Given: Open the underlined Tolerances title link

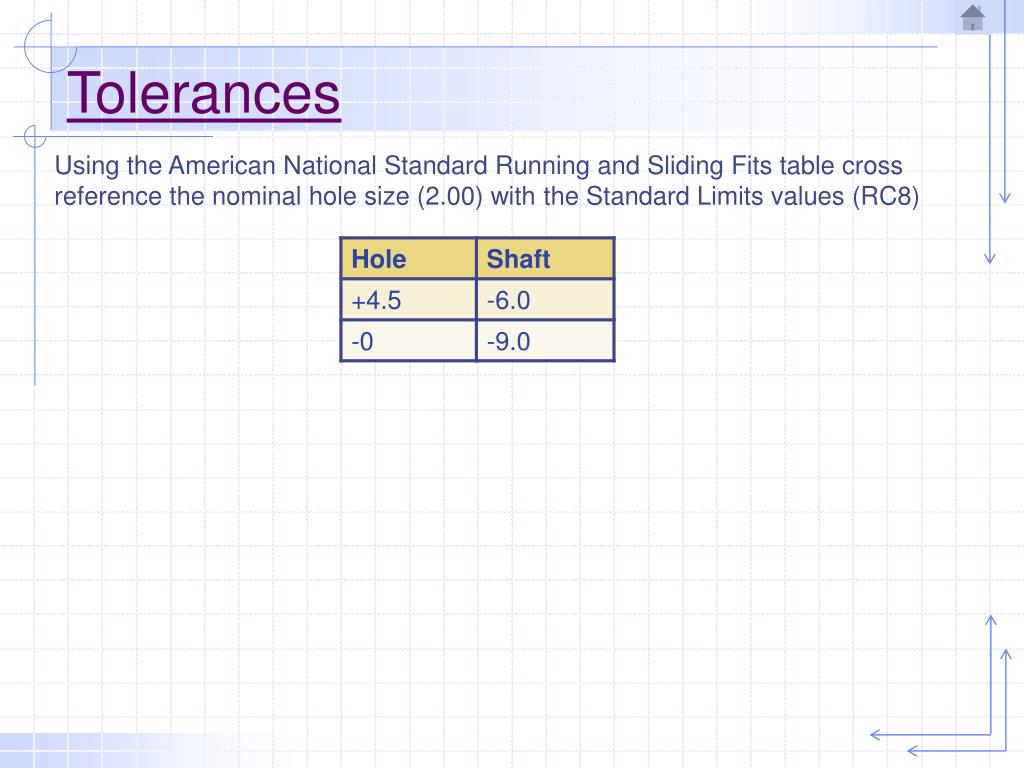Looking at the screenshot, I should (204, 93).
